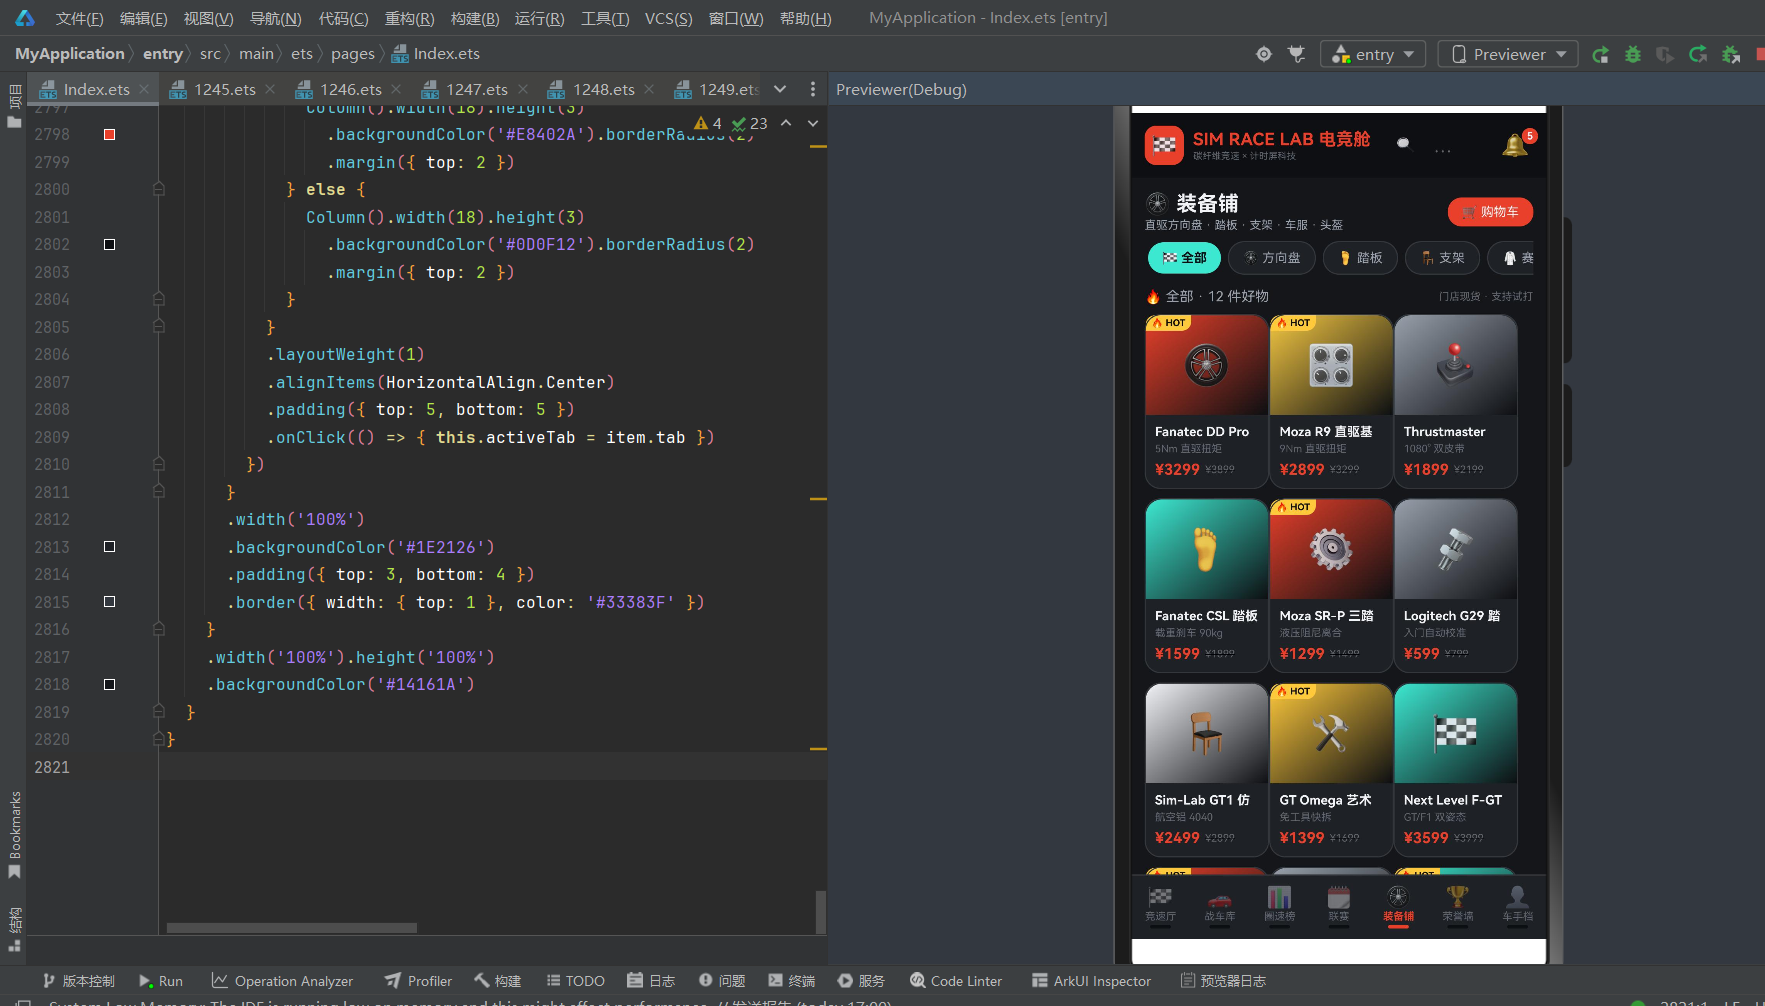1765x1006 pixels.
Task: Click the #33383F color swatch at line 2815
Action: tap(110, 602)
